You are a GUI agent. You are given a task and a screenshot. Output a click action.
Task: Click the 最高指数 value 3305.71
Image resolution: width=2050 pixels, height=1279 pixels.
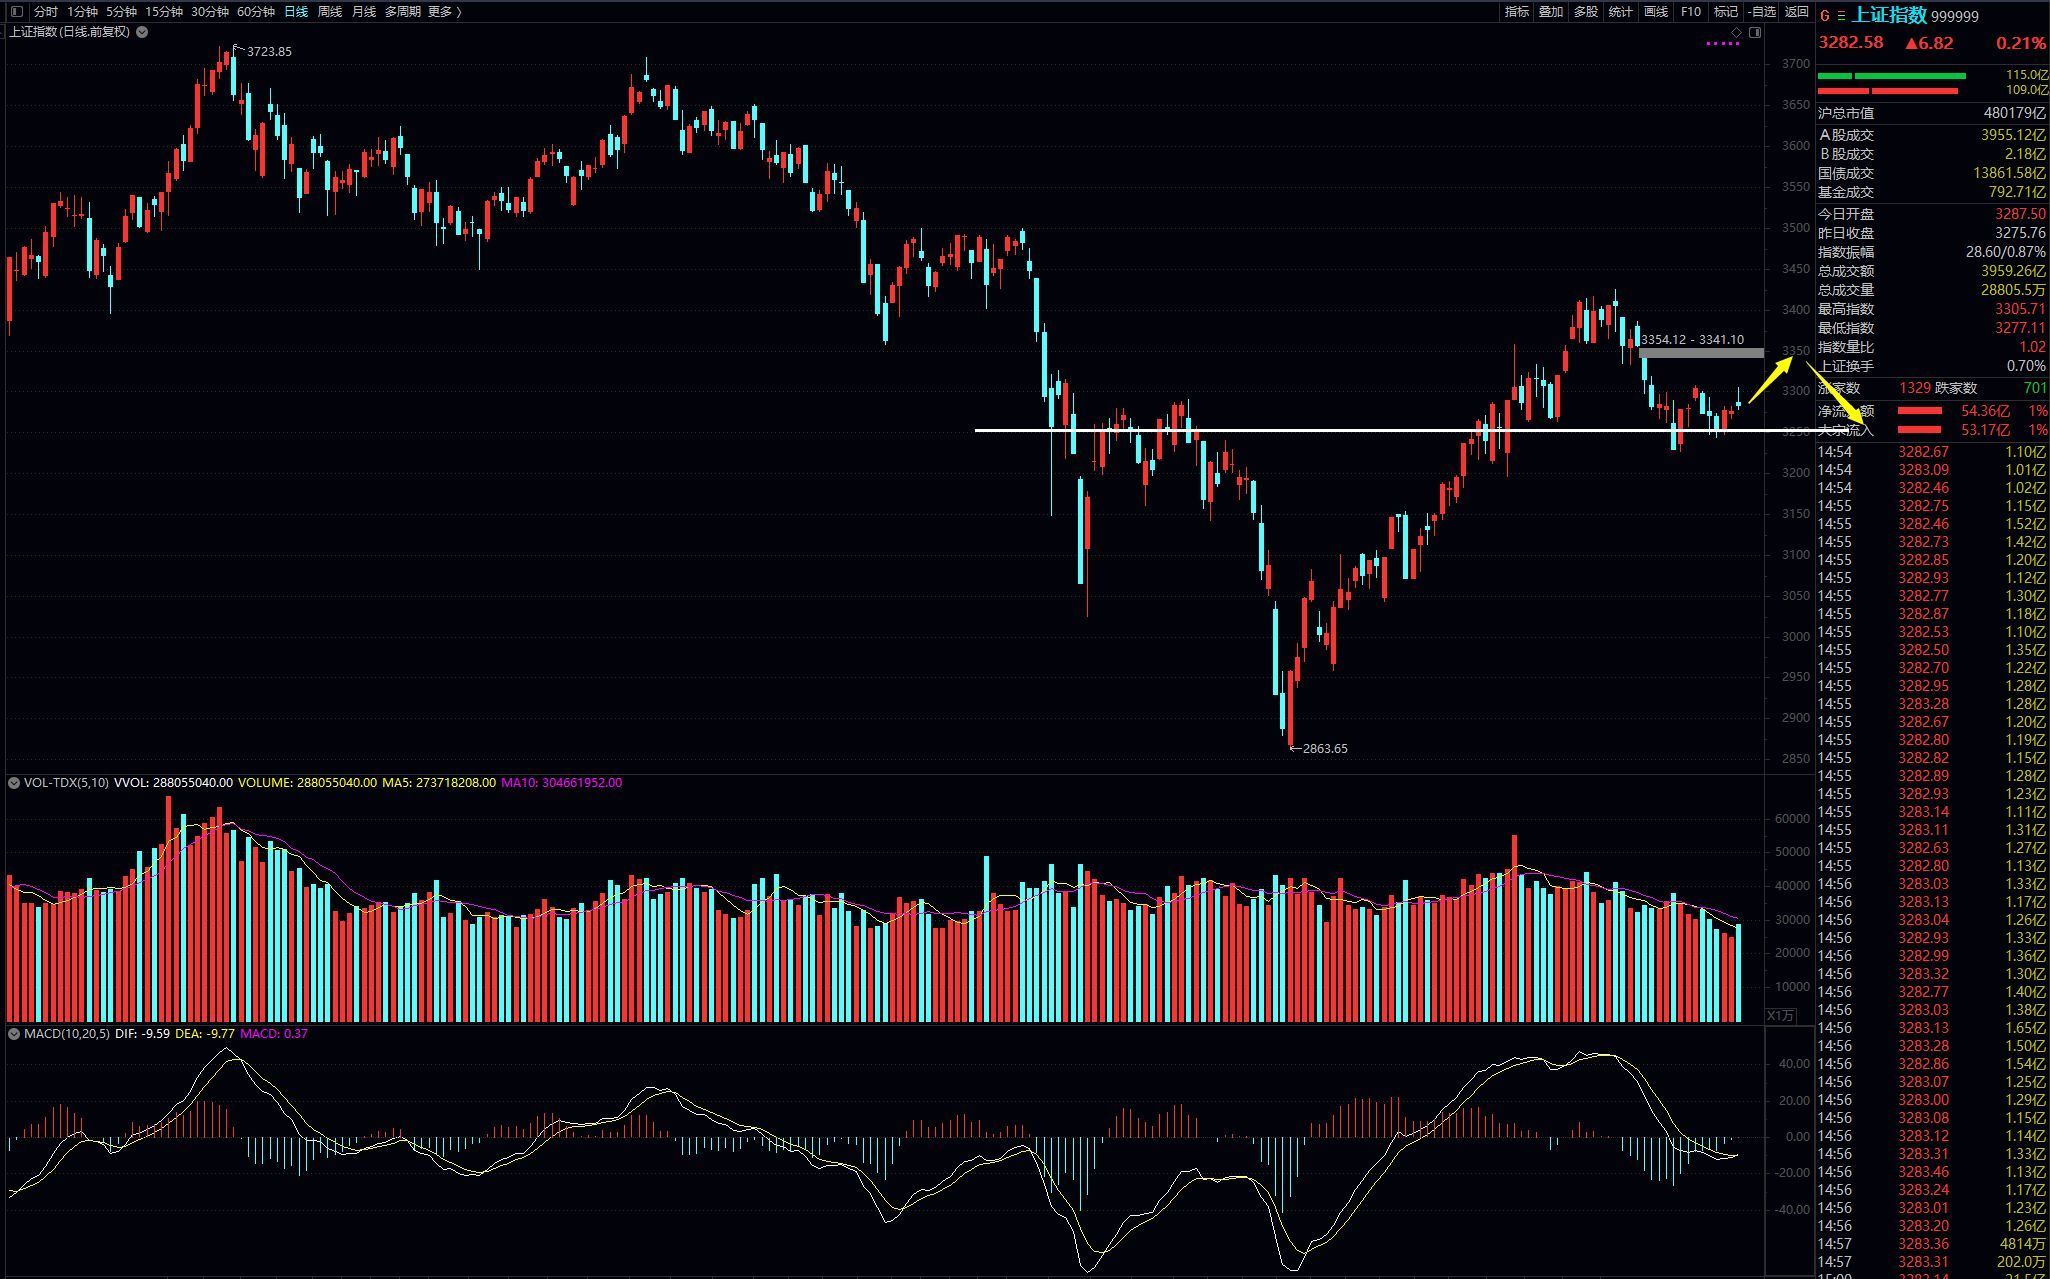(2020, 309)
